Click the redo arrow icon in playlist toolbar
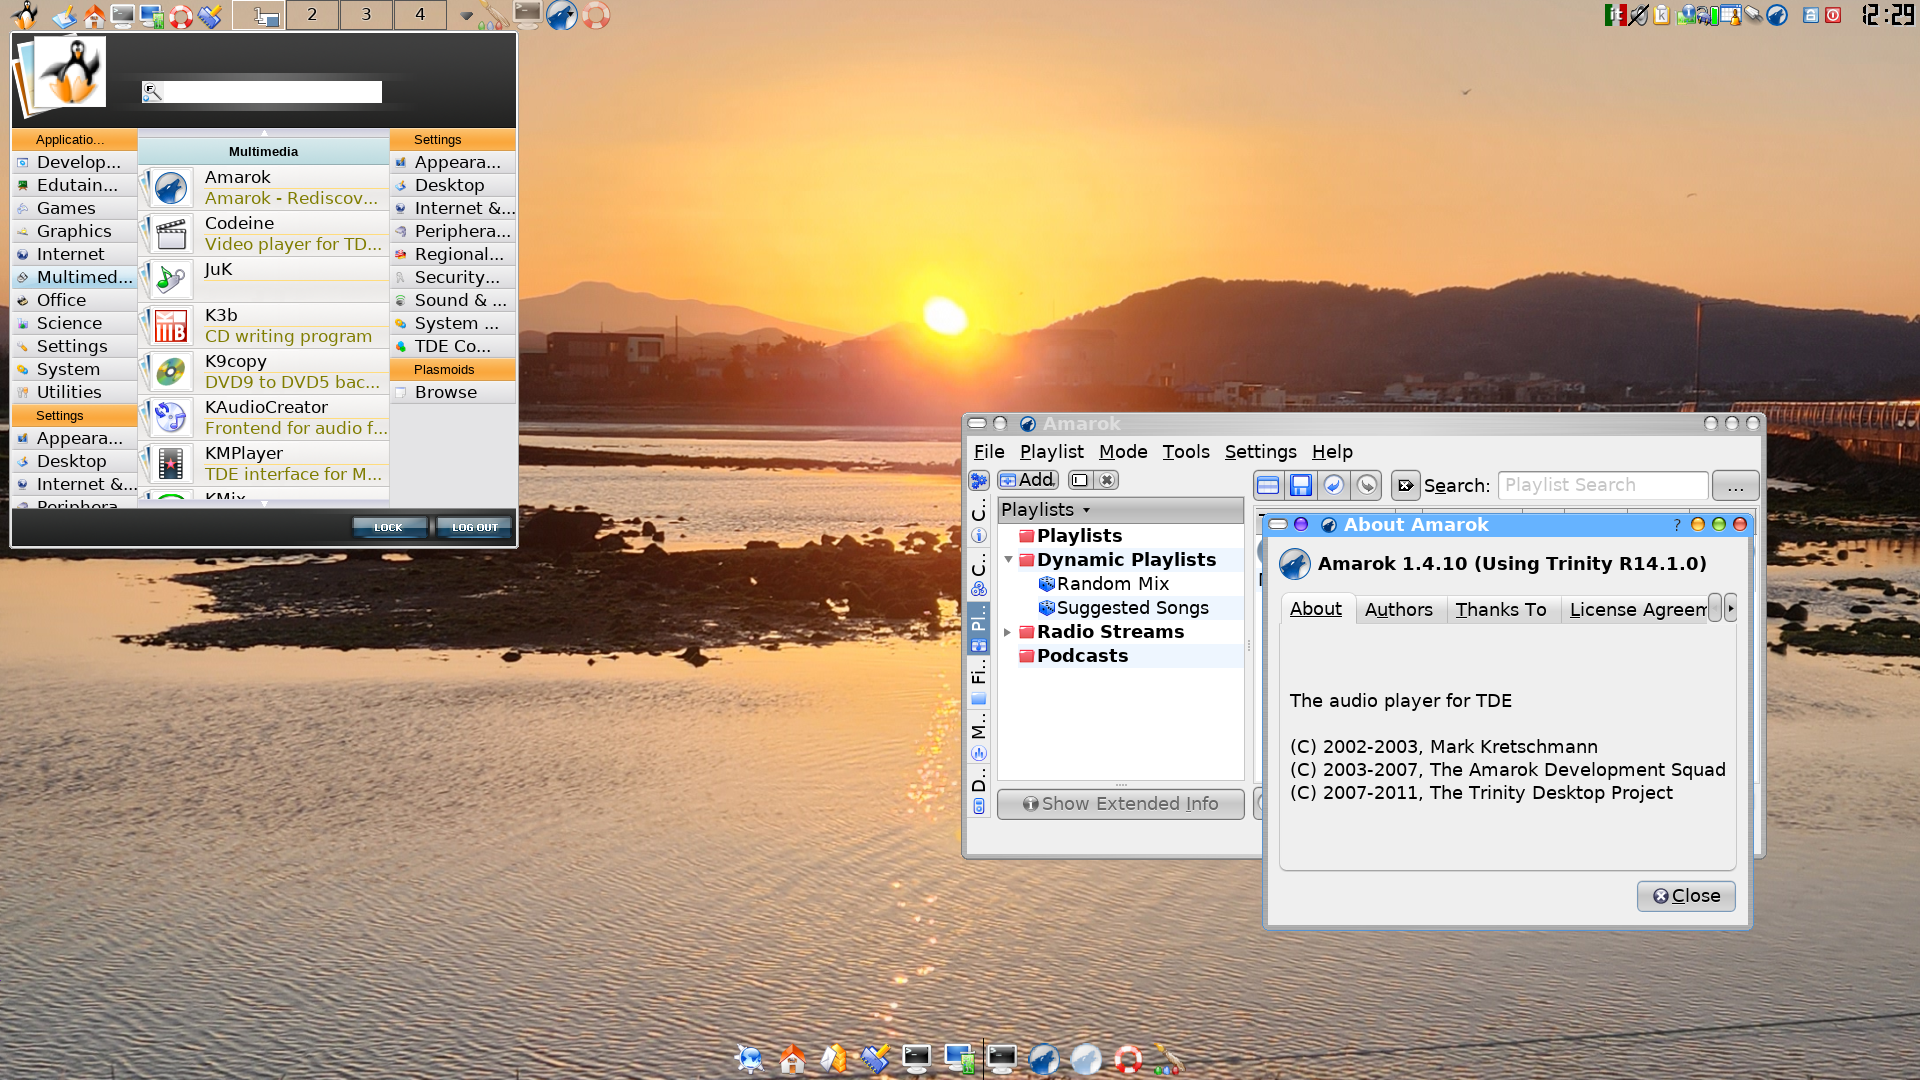Image resolution: width=1920 pixels, height=1080 pixels. (1367, 486)
